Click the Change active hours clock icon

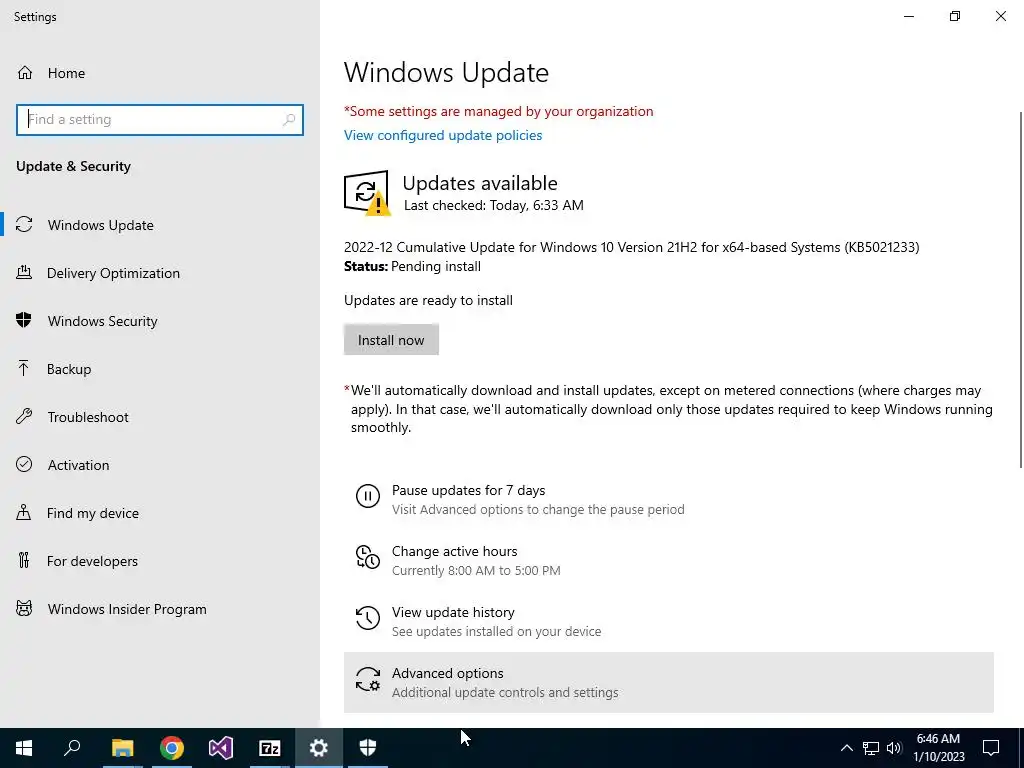tap(368, 557)
